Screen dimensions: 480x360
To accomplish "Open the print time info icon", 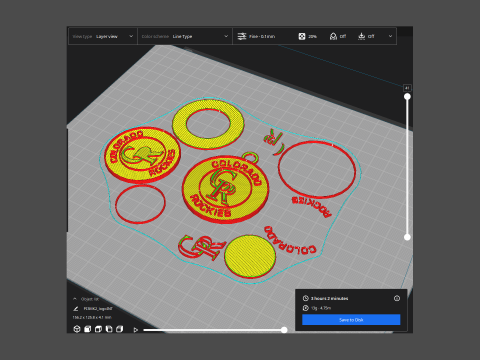I will (397, 298).
